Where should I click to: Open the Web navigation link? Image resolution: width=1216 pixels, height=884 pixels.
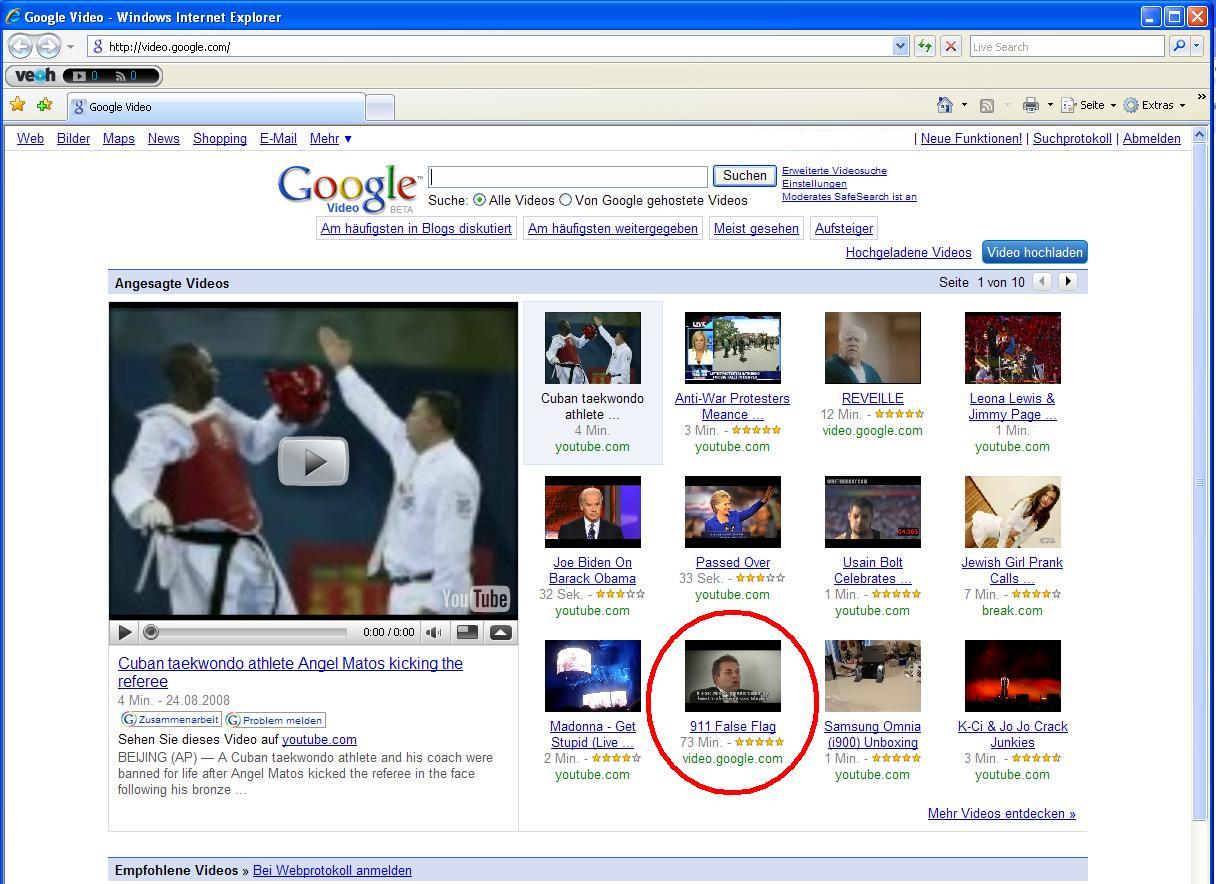pos(30,138)
